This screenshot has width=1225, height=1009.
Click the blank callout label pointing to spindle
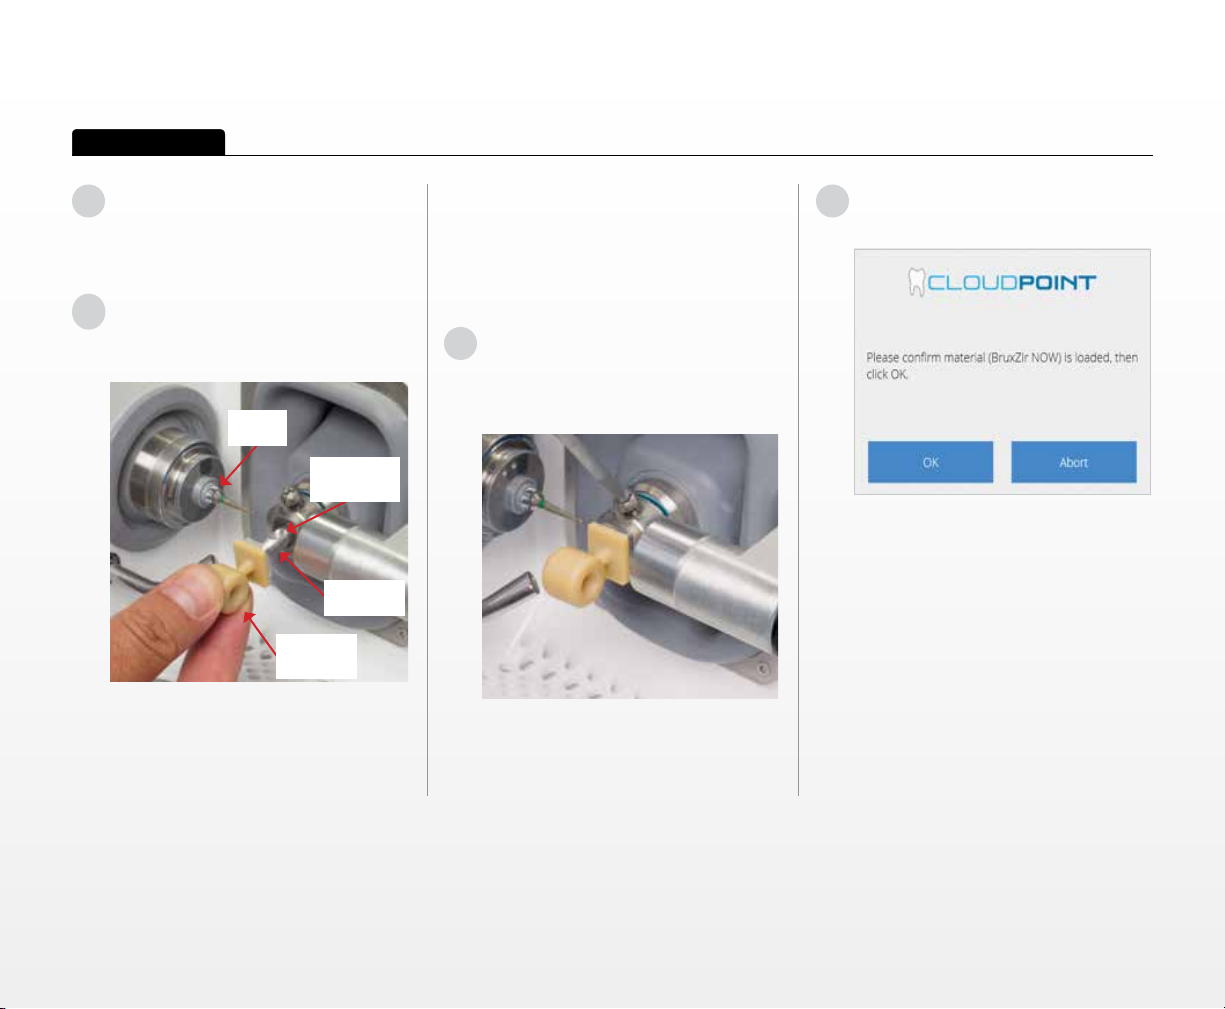click(257, 427)
